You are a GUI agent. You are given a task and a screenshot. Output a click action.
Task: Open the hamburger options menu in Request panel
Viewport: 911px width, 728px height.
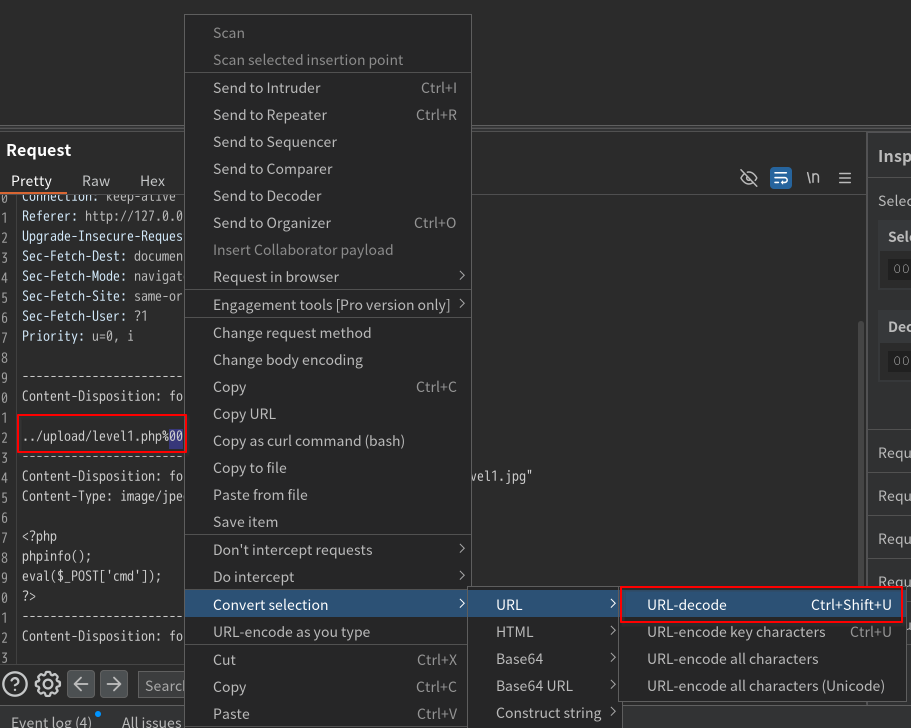(x=845, y=178)
